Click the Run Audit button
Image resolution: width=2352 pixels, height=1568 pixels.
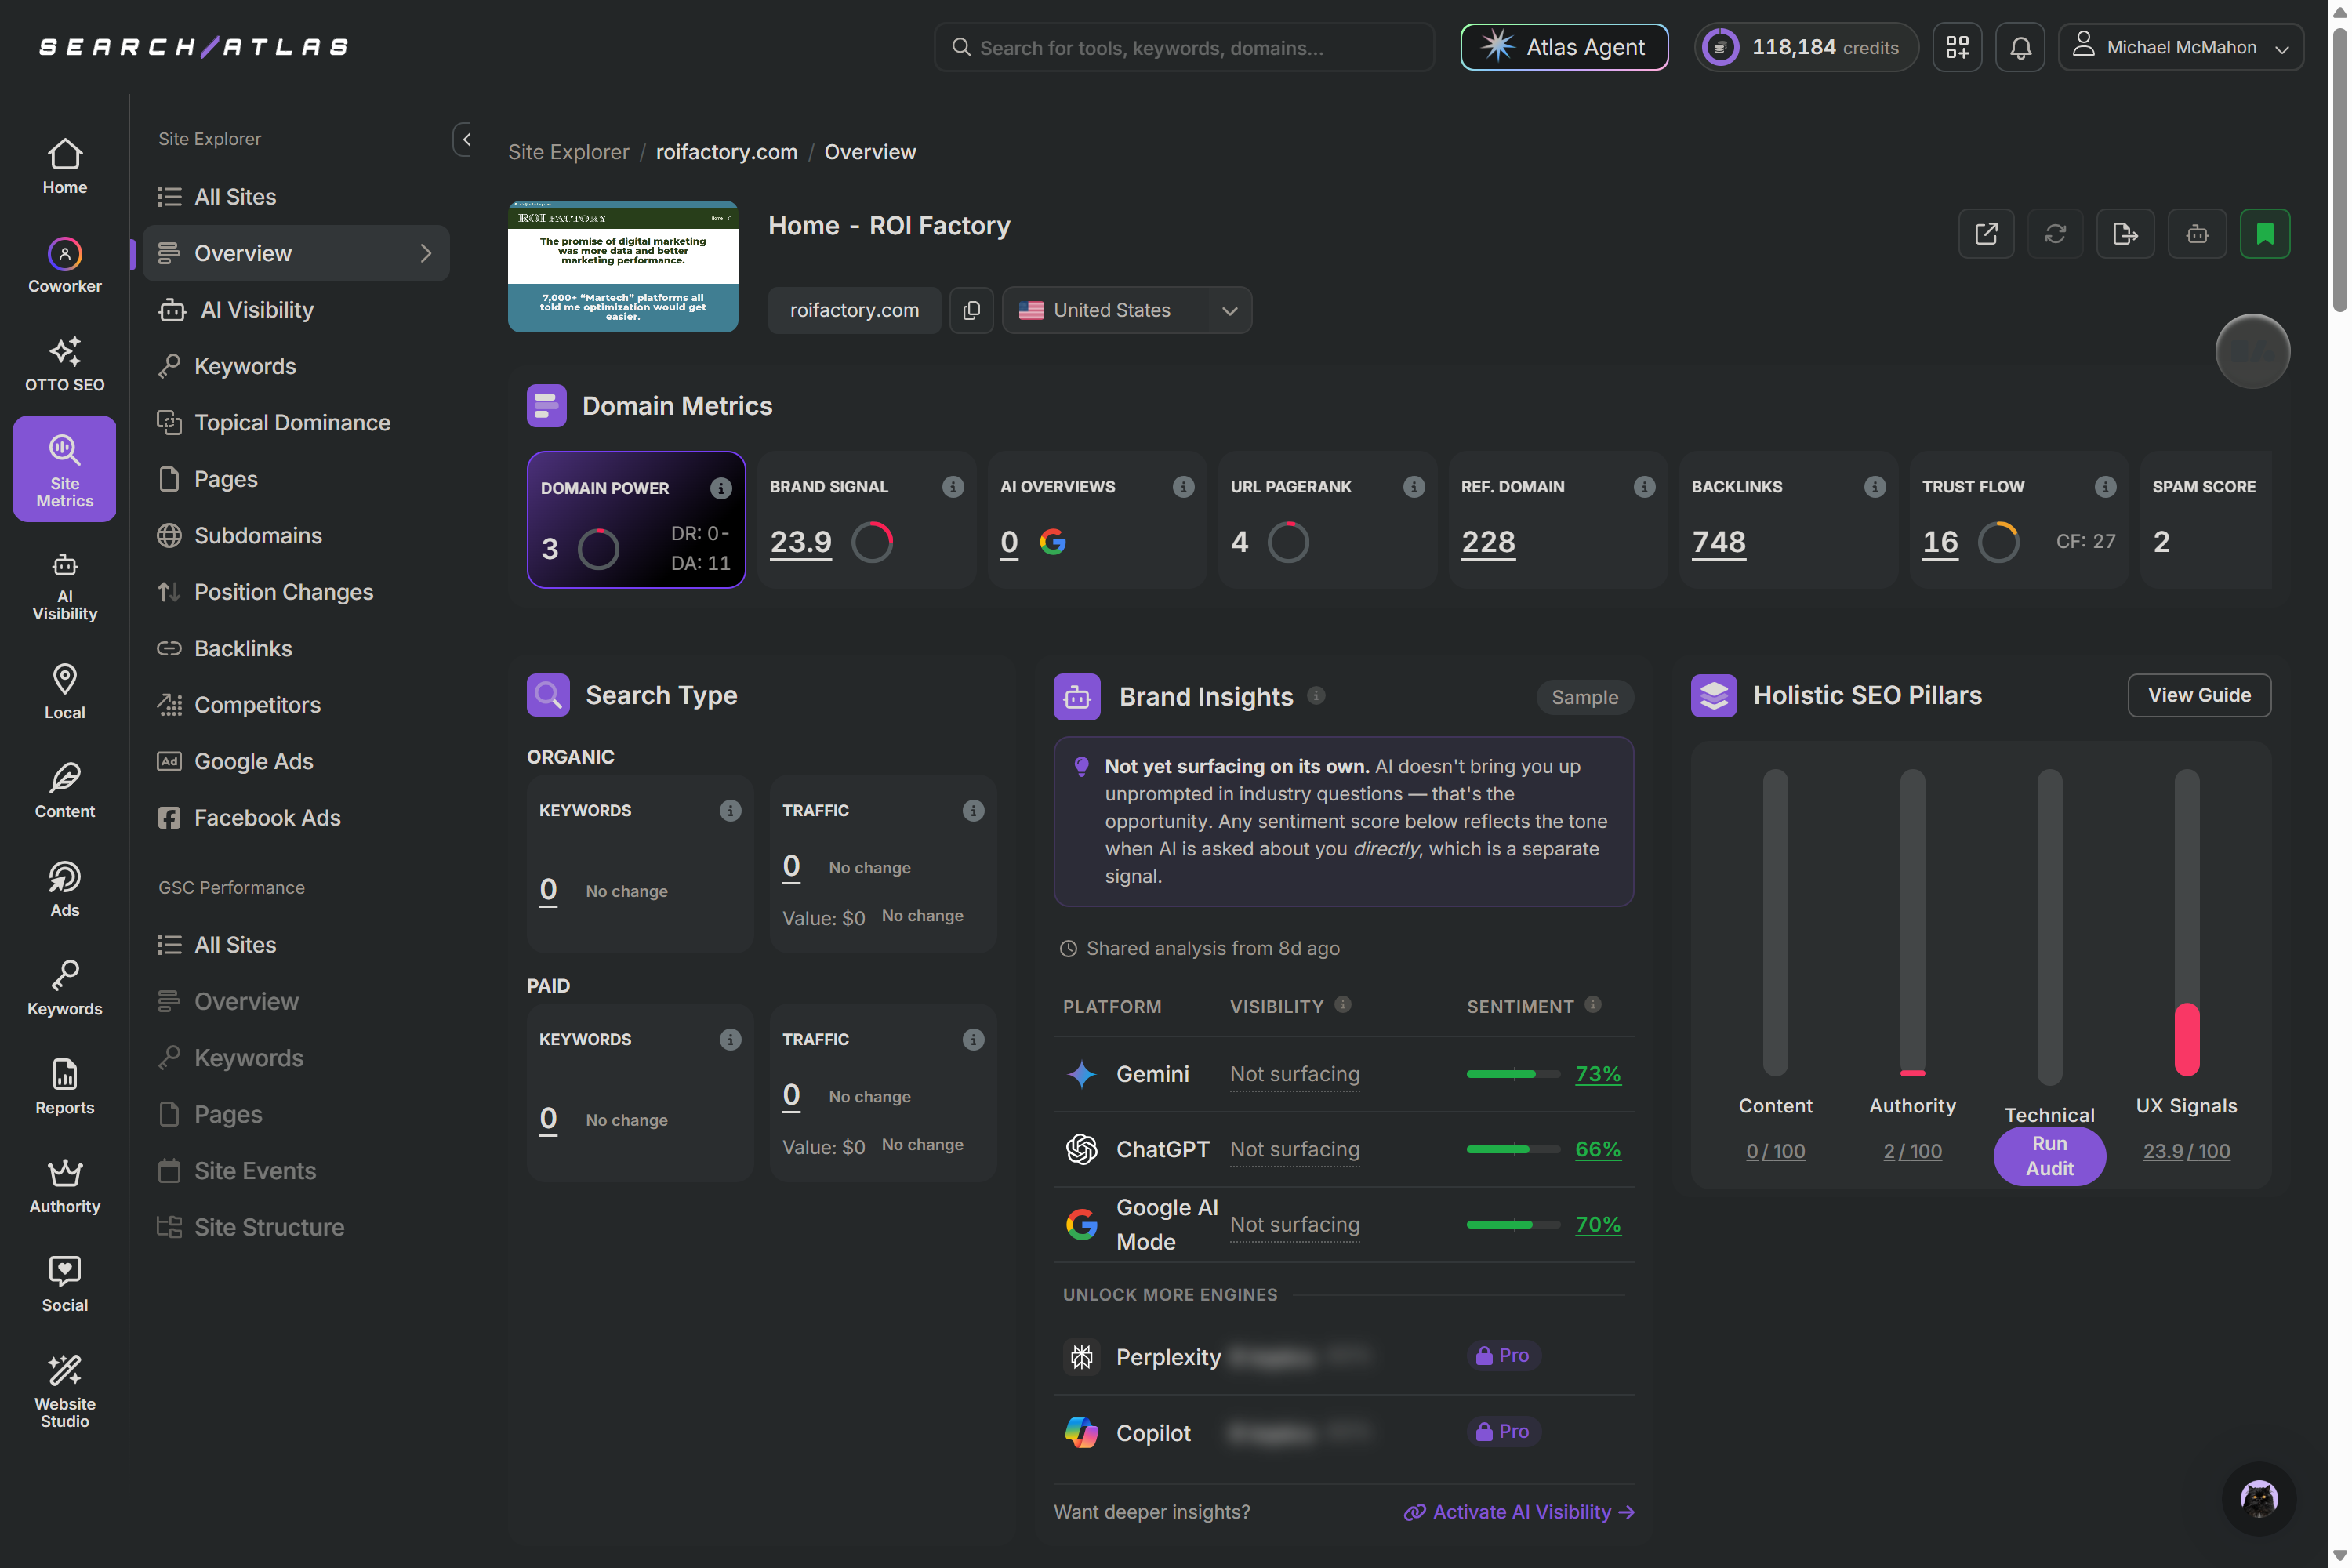pyautogui.click(x=2049, y=1156)
